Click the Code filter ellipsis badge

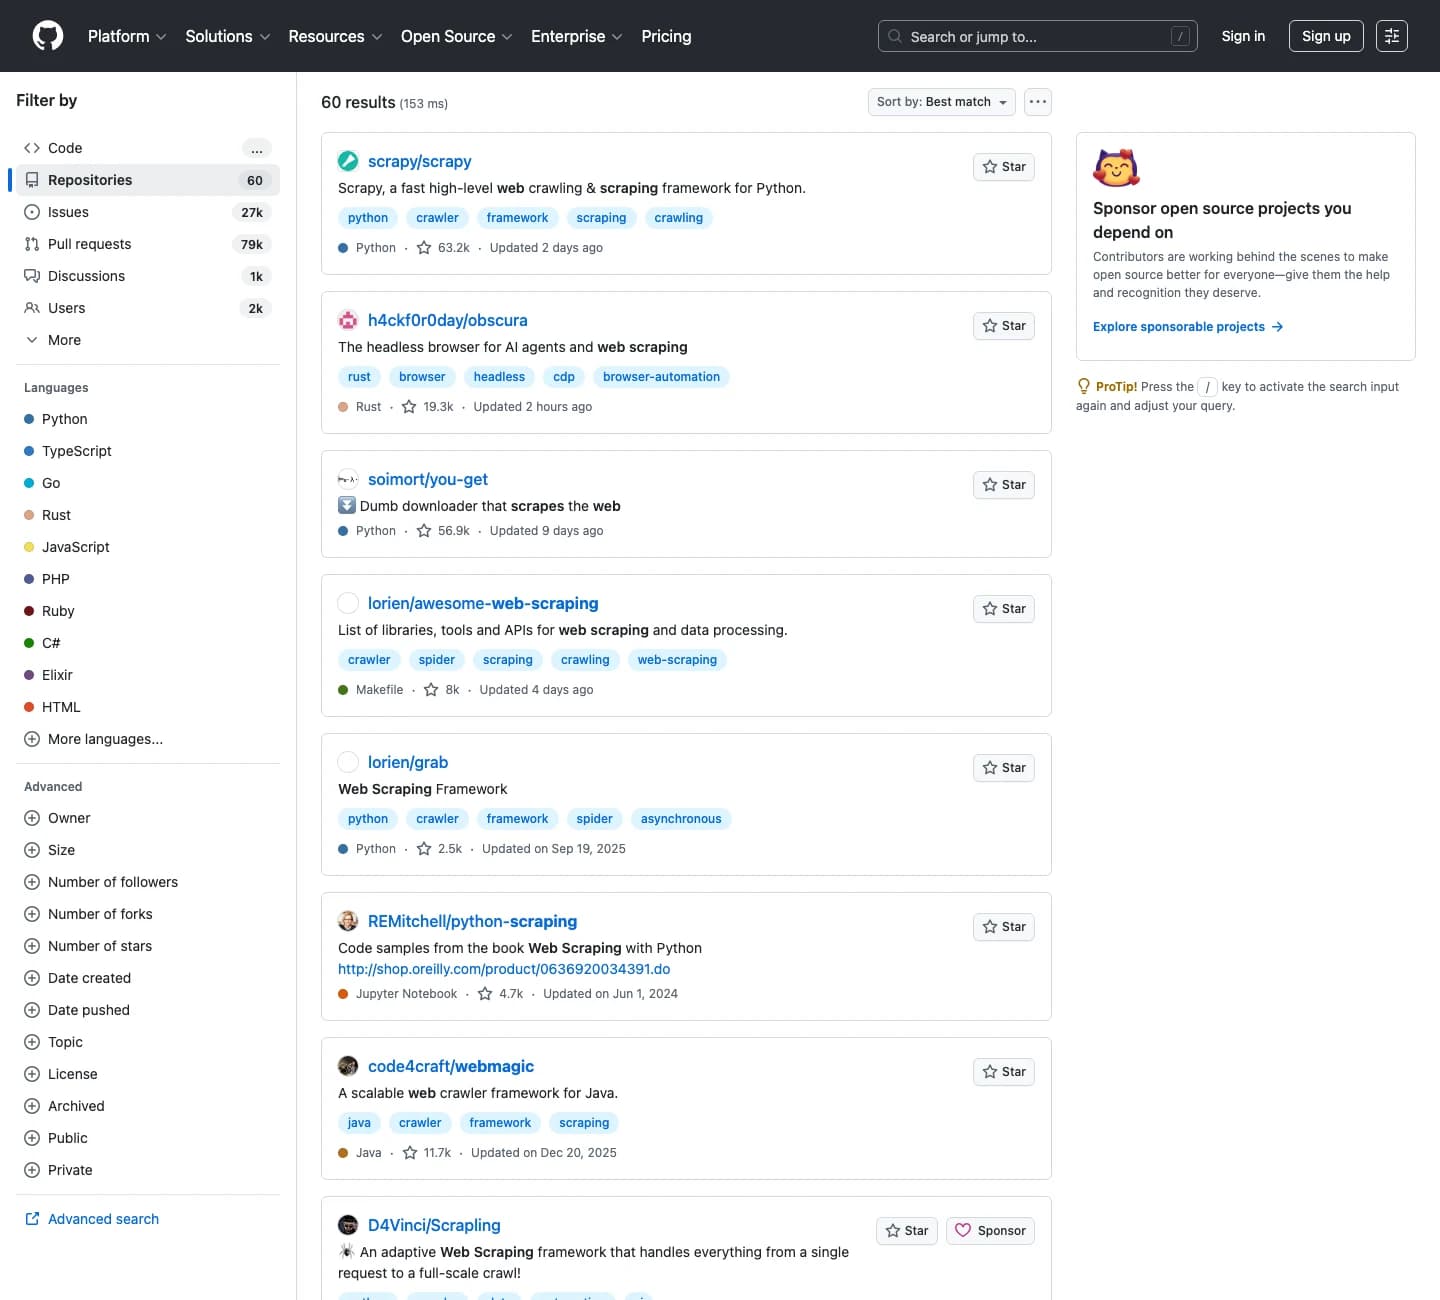click(x=257, y=148)
